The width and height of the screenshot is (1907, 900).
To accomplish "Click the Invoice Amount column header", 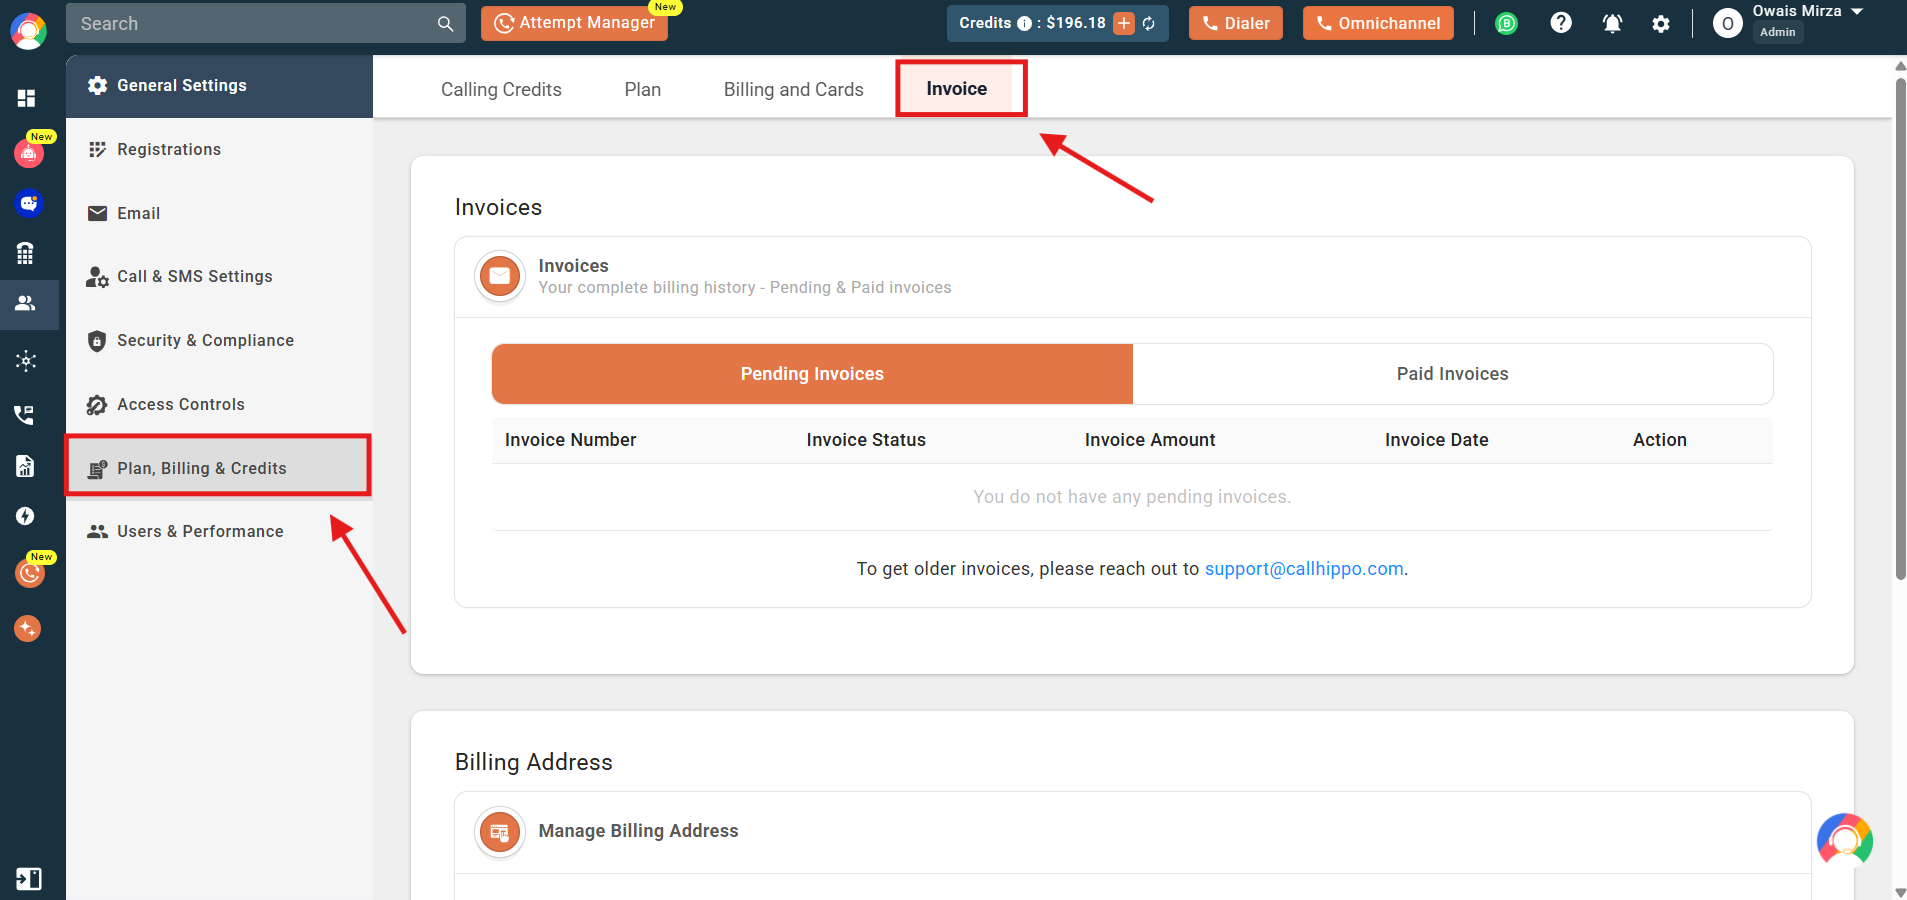I will (x=1150, y=440).
